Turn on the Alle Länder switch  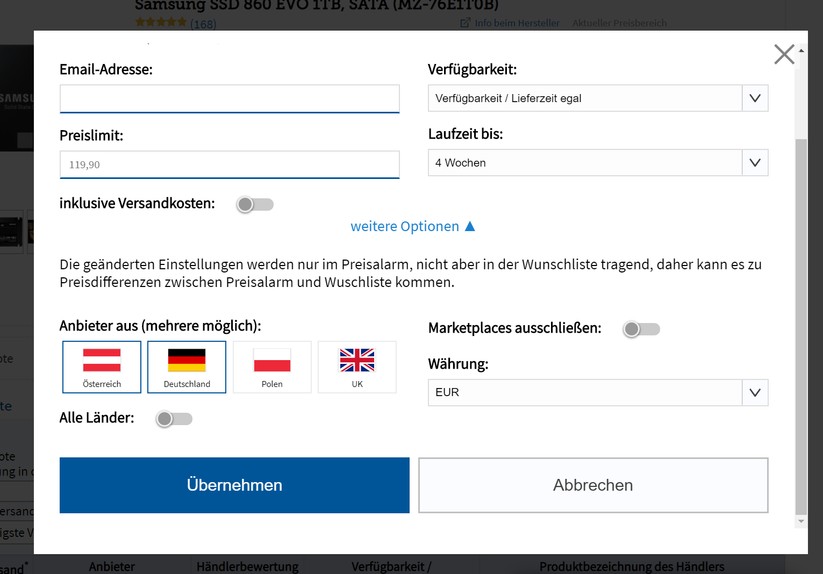(x=174, y=419)
